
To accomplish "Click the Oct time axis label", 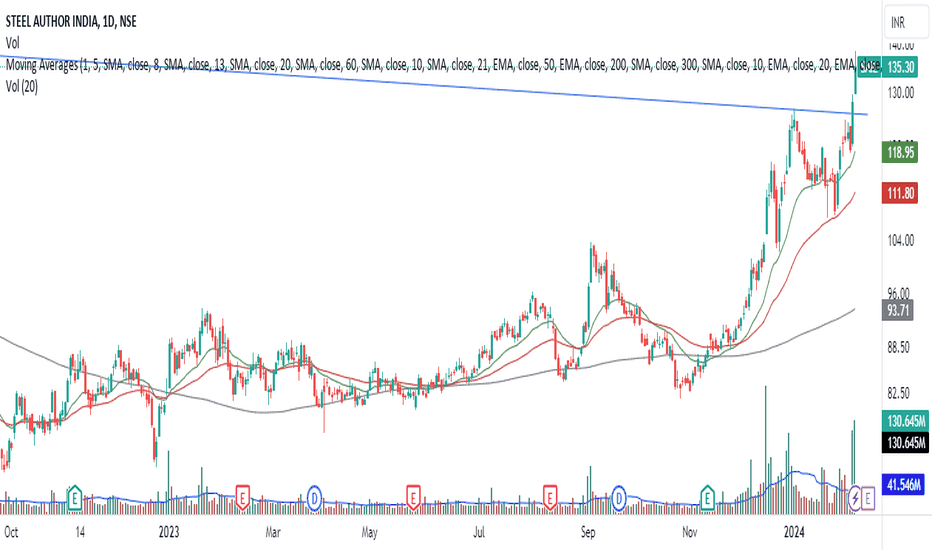I will point(11,532).
